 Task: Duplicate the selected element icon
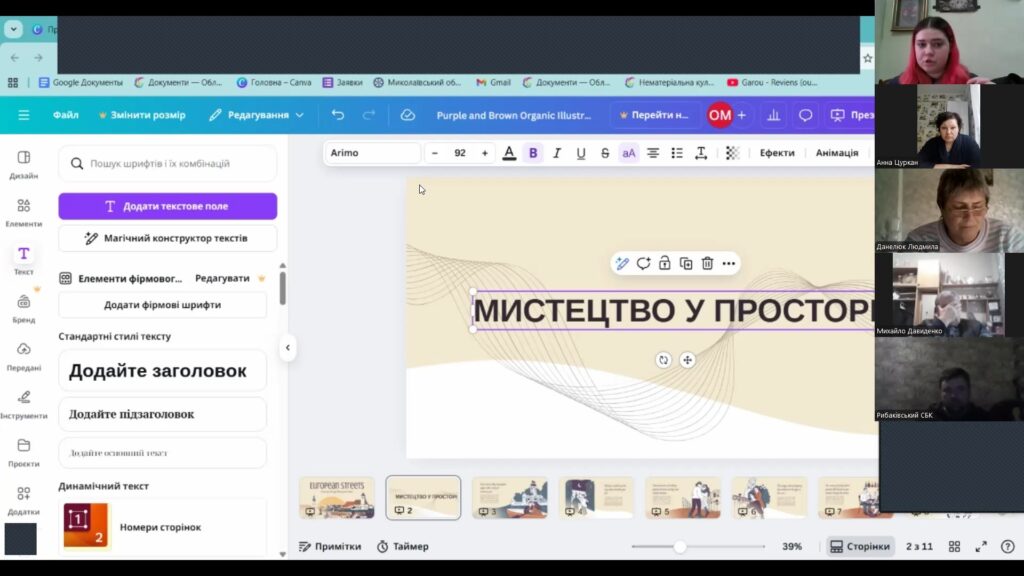[x=686, y=263]
